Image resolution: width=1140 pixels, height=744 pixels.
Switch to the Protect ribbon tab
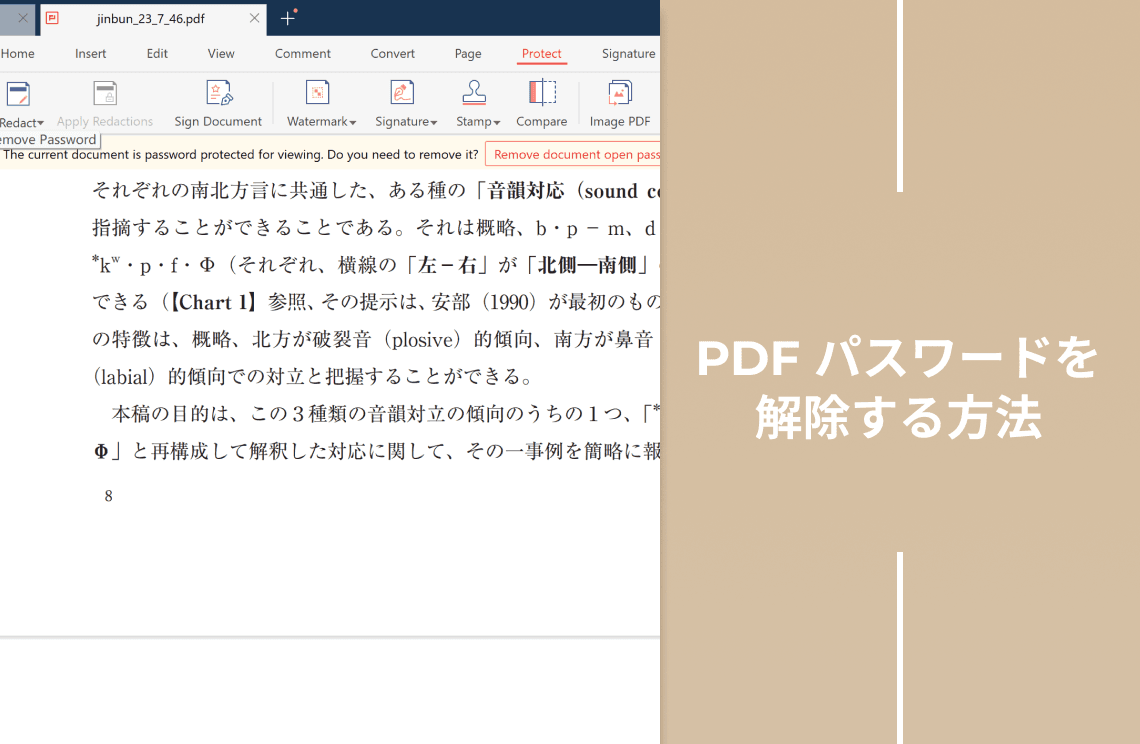click(542, 54)
